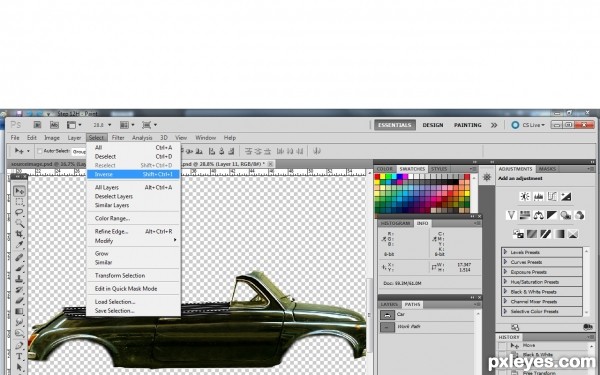Expand the Levels Presets list
The width and height of the screenshot is (600, 375).
(505, 252)
